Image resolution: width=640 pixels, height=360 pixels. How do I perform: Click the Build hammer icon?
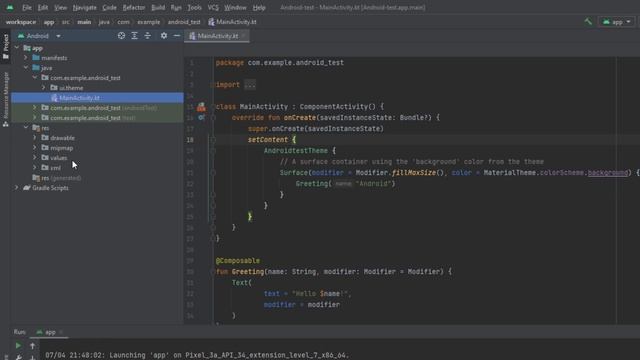(x=588, y=22)
